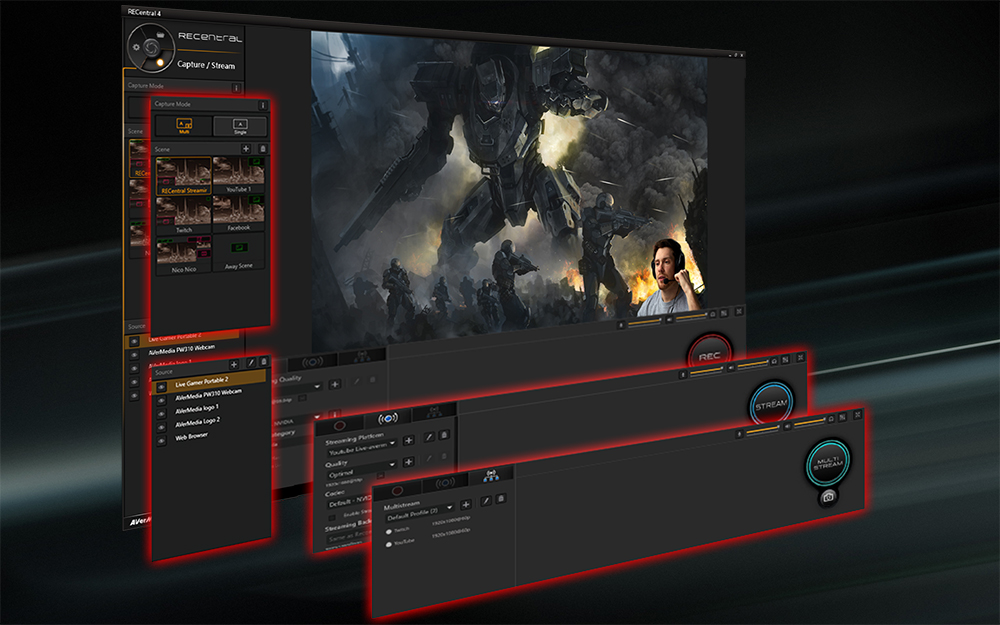Edit selected source with pencil icon
The height and width of the screenshot is (625, 1000).
(251, 362)
